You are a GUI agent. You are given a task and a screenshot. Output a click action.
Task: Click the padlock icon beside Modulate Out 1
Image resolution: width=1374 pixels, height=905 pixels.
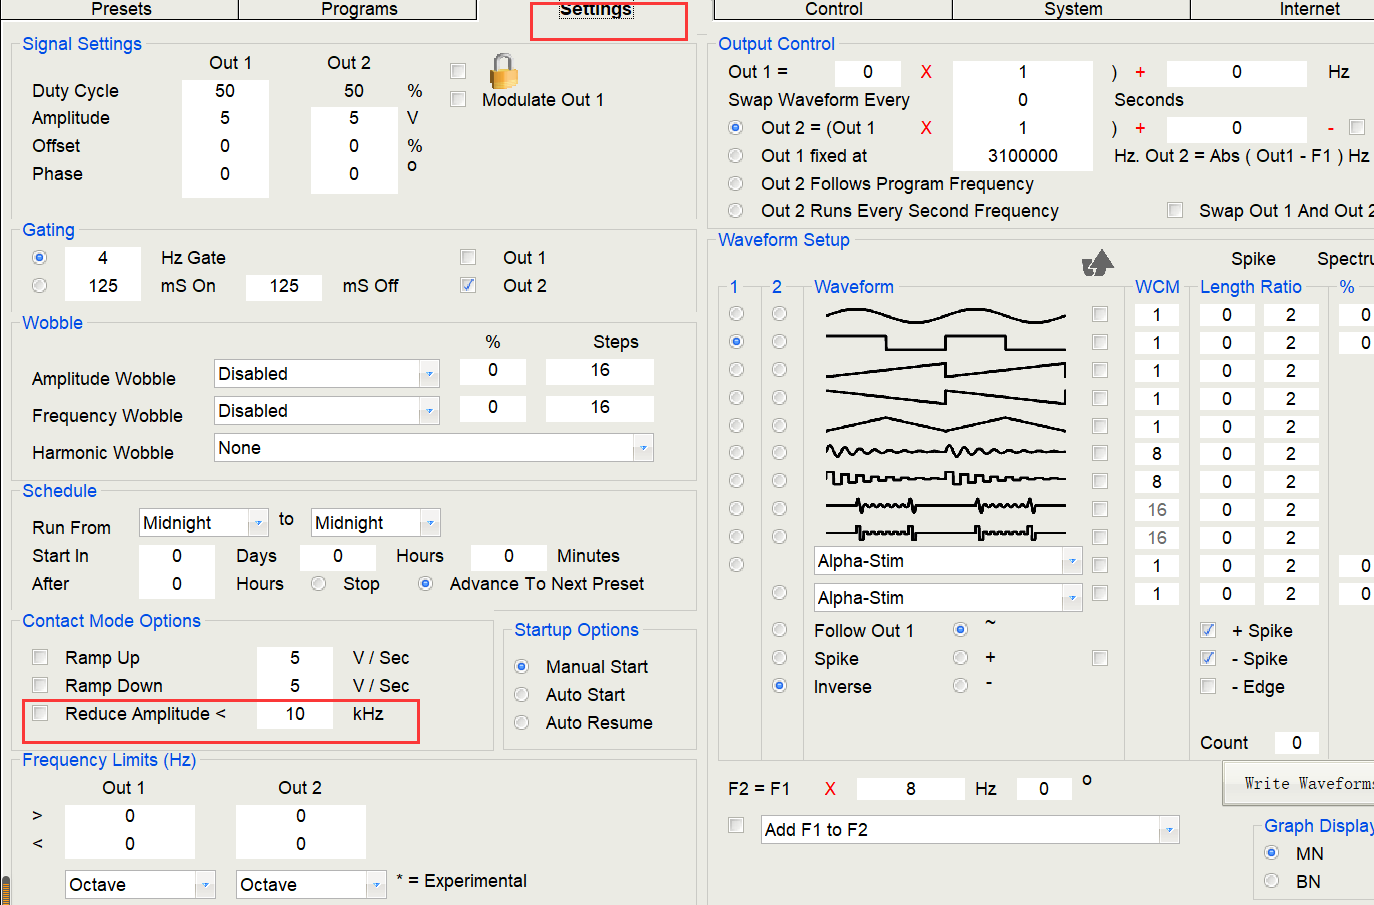503,72
